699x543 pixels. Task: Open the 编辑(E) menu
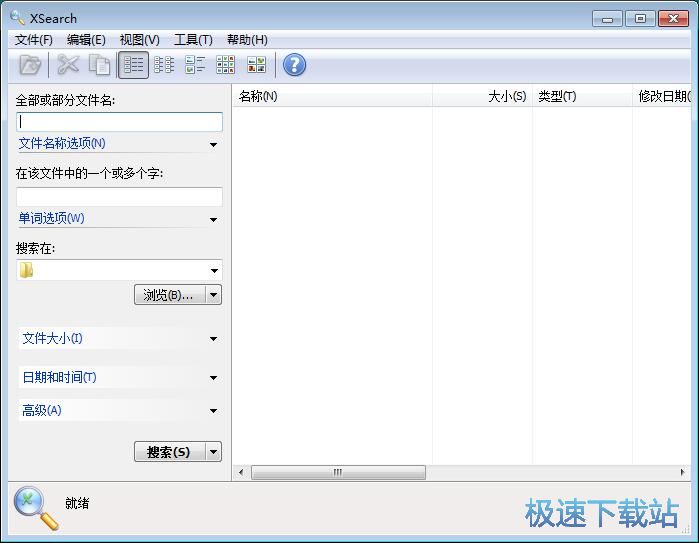pyautogui.click(x=86, y=40)
